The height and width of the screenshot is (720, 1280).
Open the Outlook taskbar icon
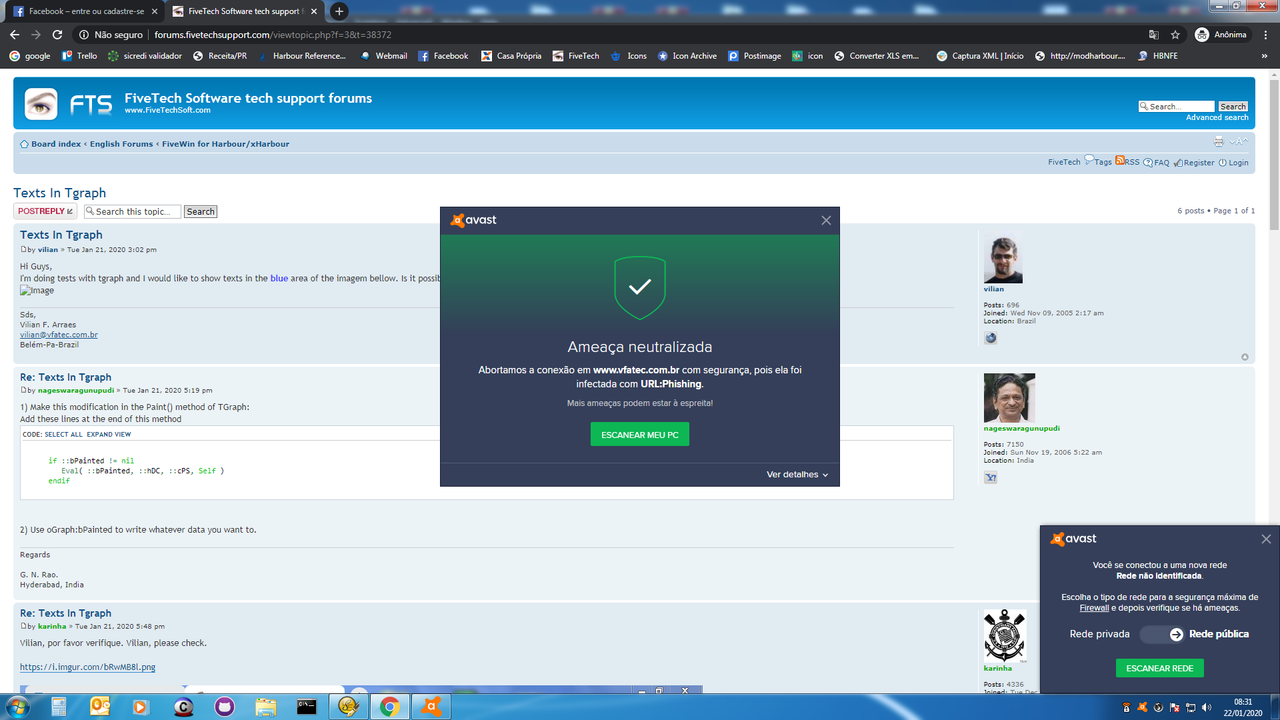(99, 707)
